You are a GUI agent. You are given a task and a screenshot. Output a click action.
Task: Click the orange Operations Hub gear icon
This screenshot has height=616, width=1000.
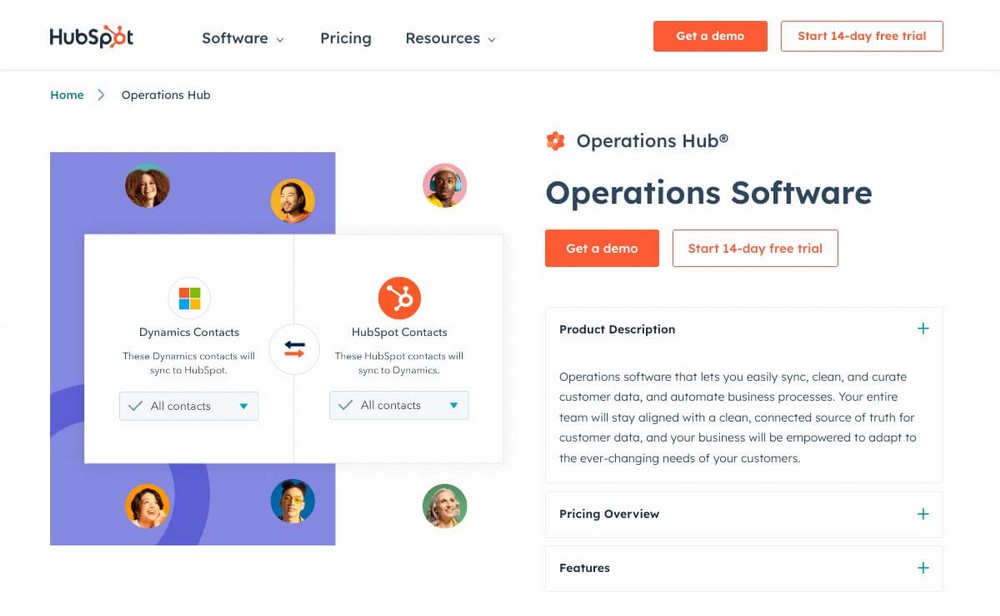555,141
